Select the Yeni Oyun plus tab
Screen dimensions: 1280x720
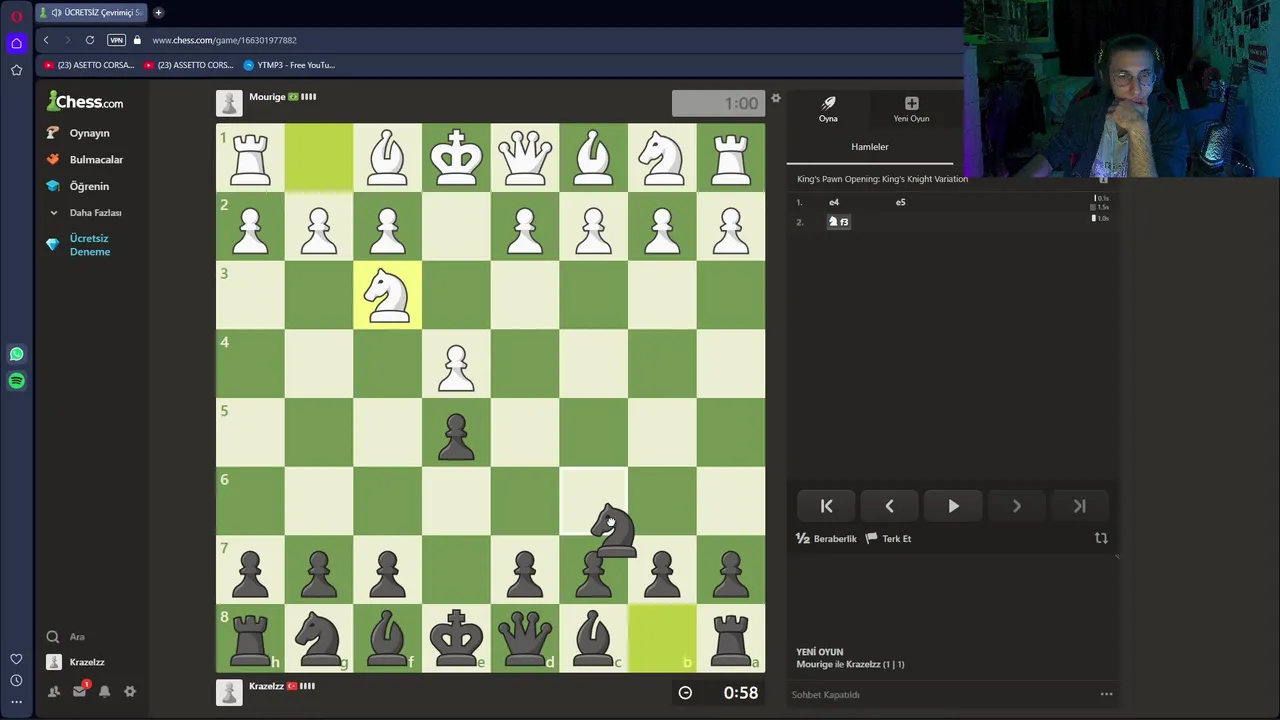pyautogui.click(x=911, y=109)
